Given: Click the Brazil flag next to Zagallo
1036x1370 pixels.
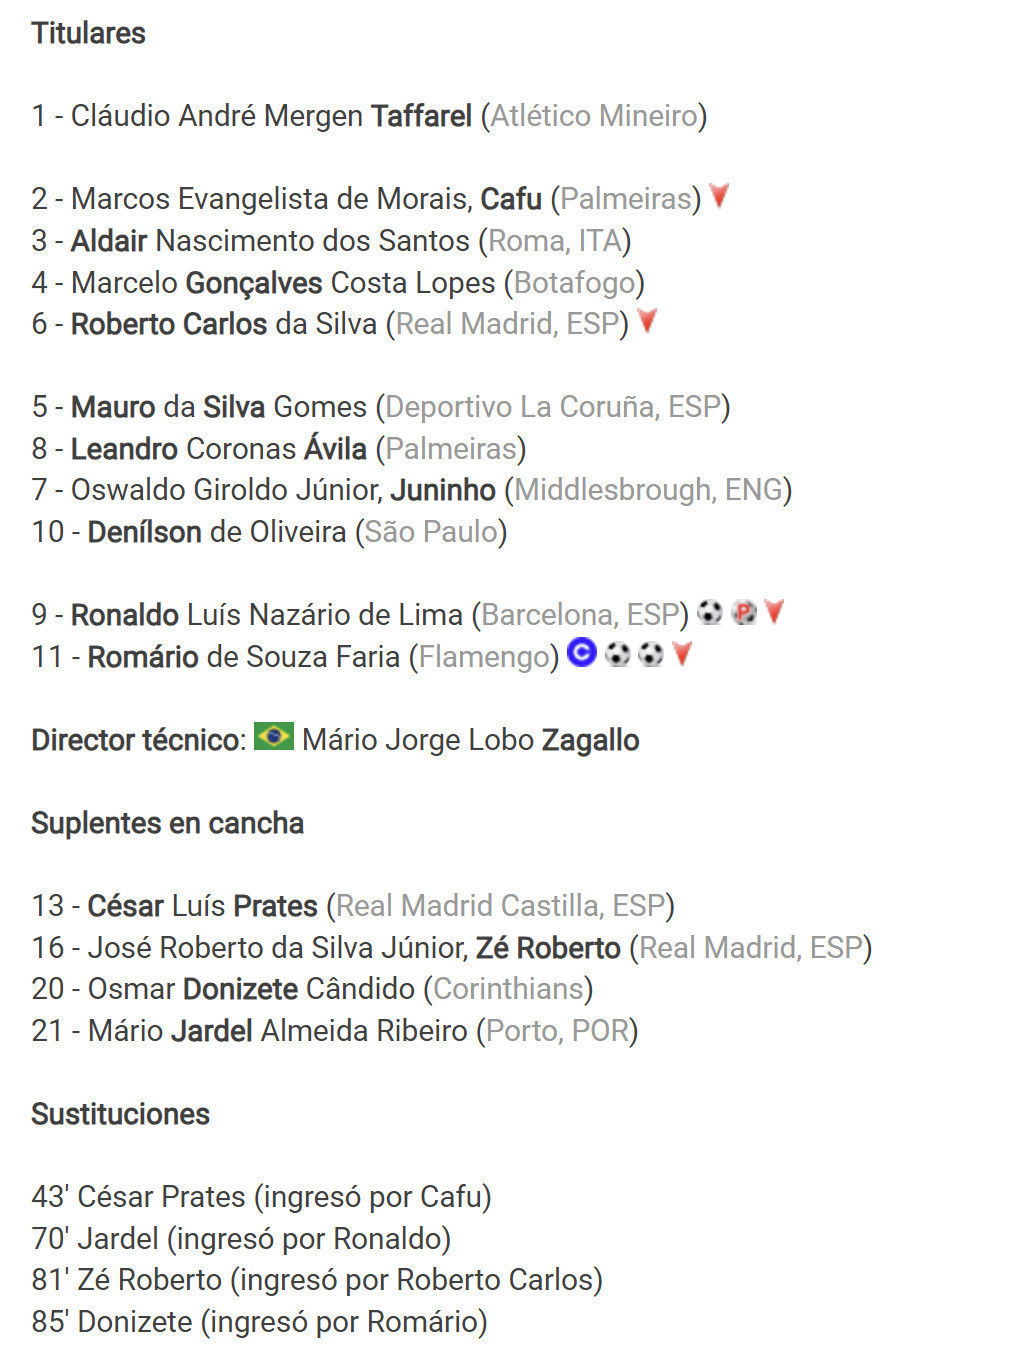Looking at the screenshot, I should pyautogui.click(x=273, y=737).
